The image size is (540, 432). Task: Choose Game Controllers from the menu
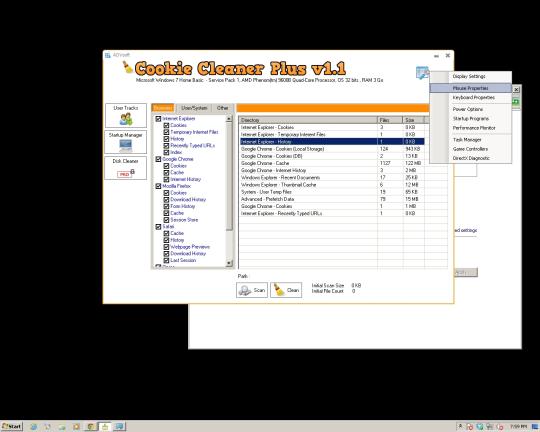pyautogui.click(x=470, y=149)
